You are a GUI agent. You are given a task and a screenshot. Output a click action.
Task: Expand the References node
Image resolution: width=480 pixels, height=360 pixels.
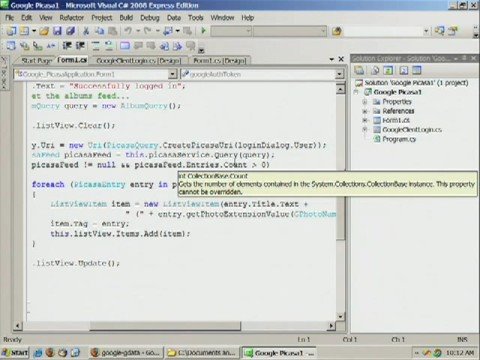point(365,111)
